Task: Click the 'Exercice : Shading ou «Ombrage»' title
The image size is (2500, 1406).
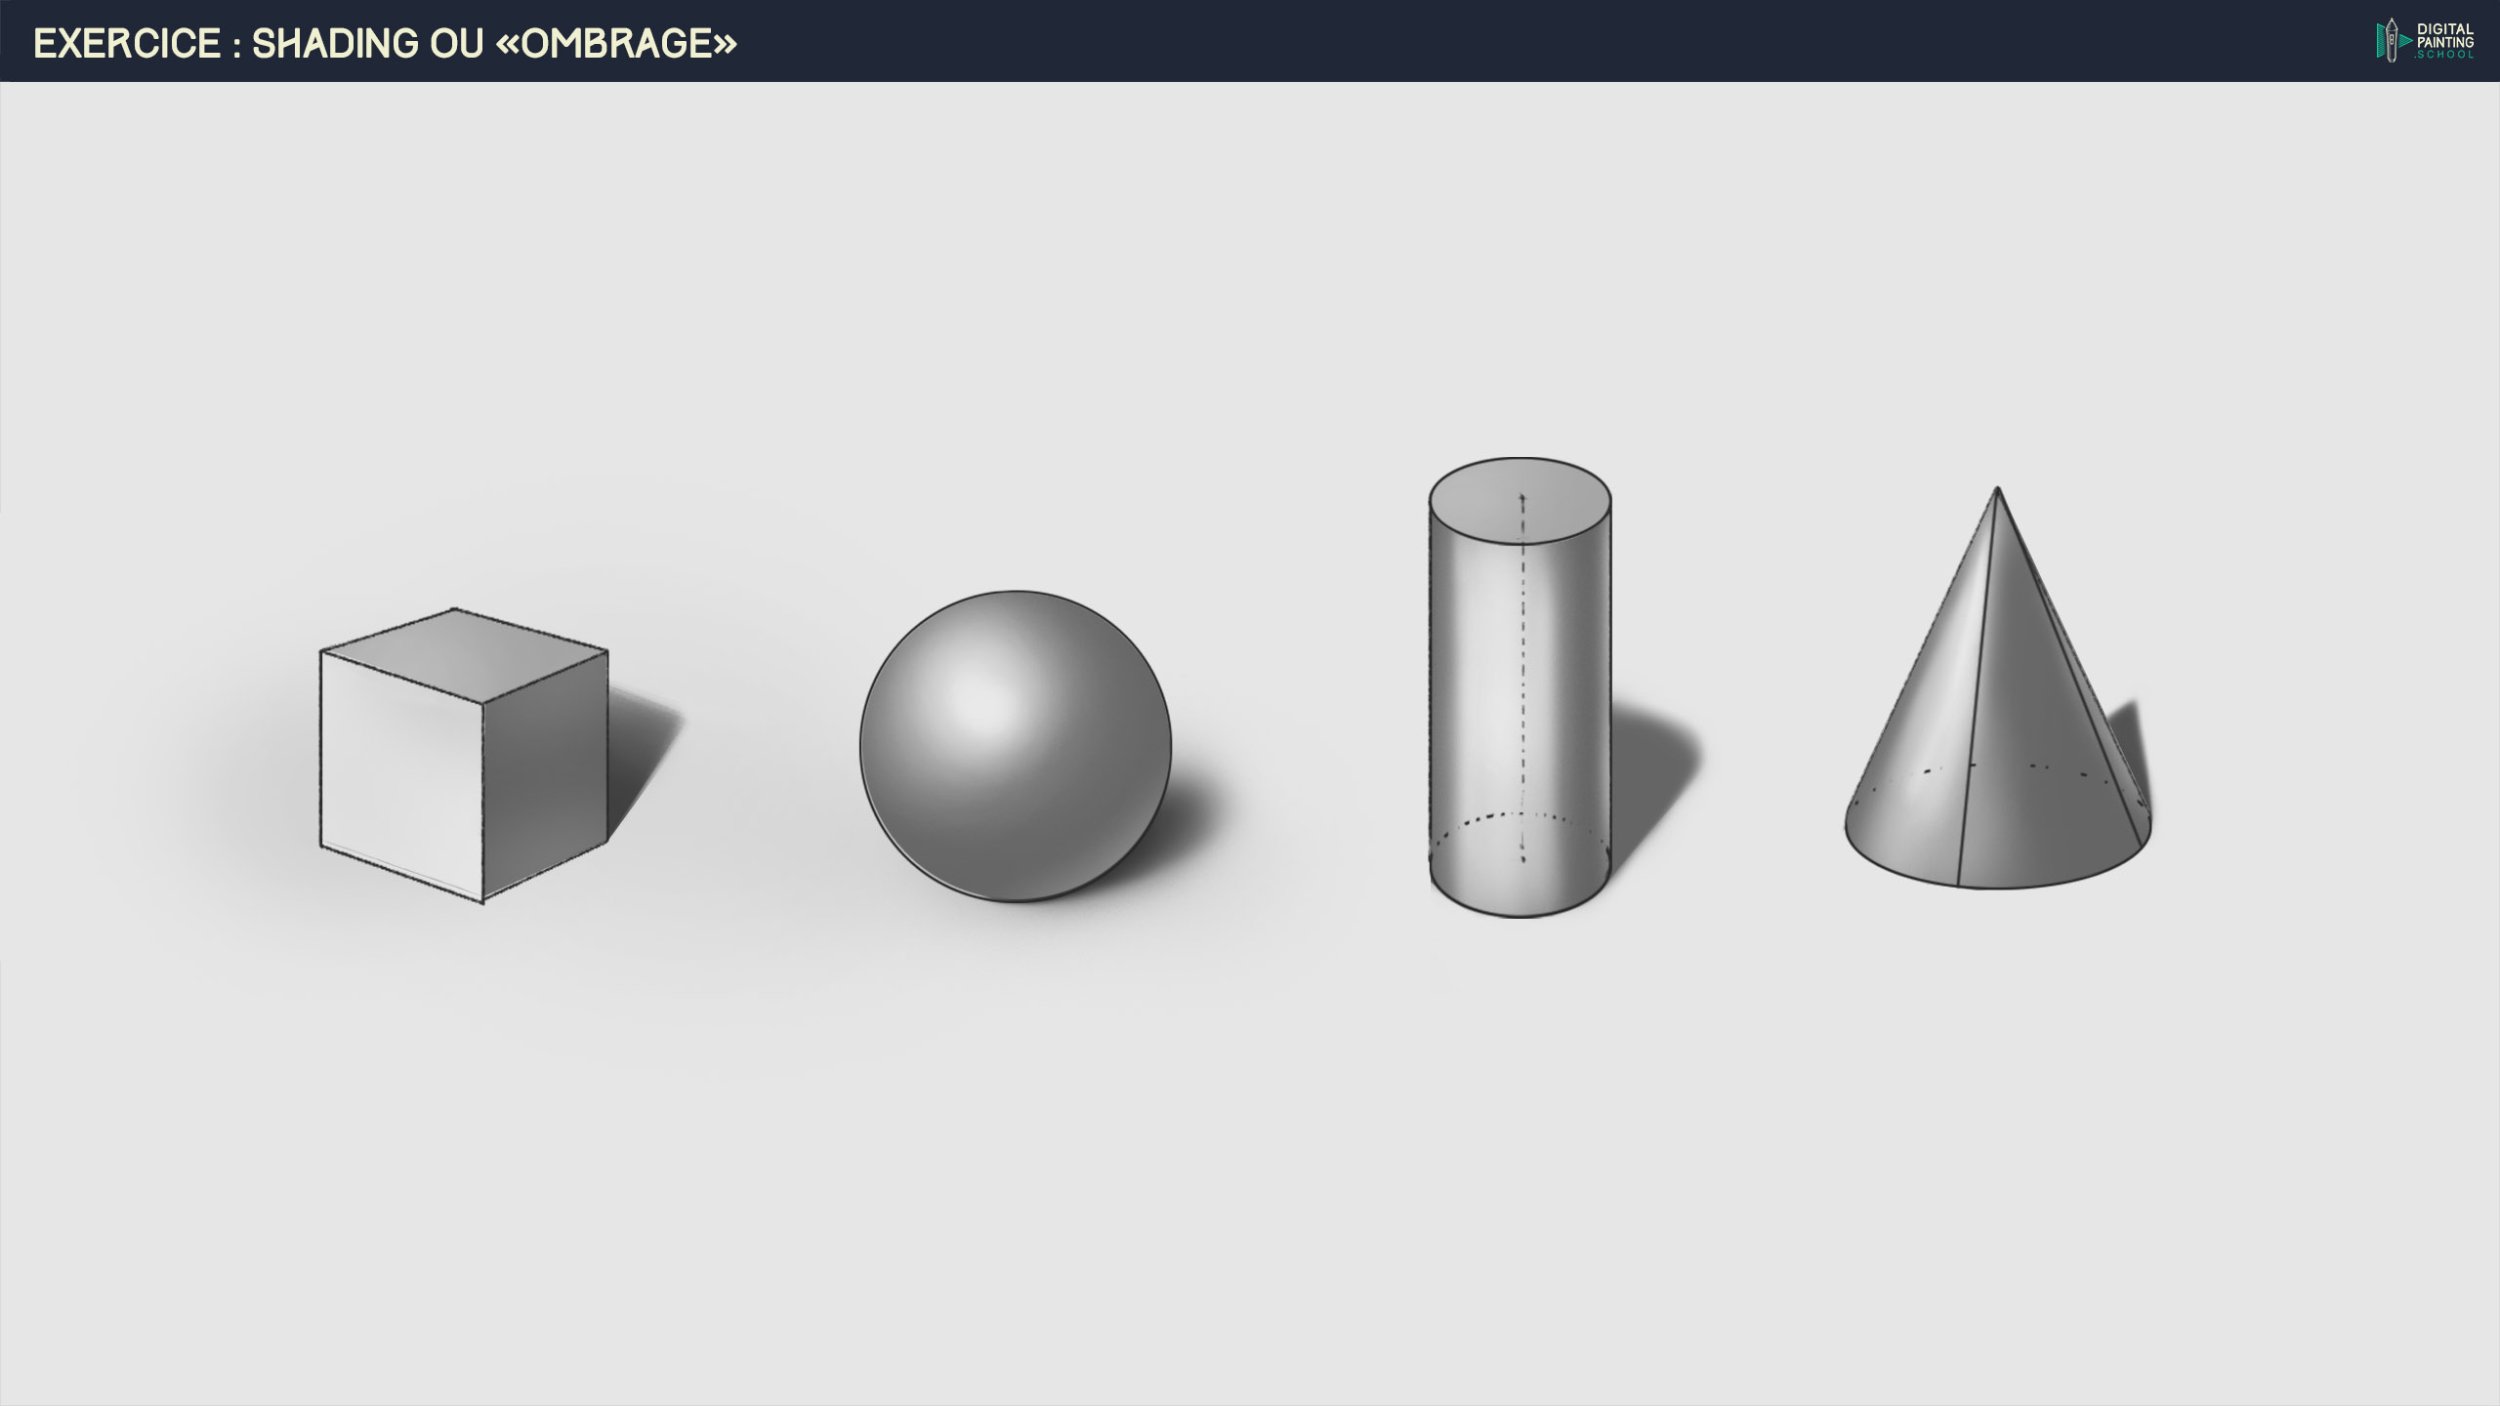Action: [x=385, y=43]
